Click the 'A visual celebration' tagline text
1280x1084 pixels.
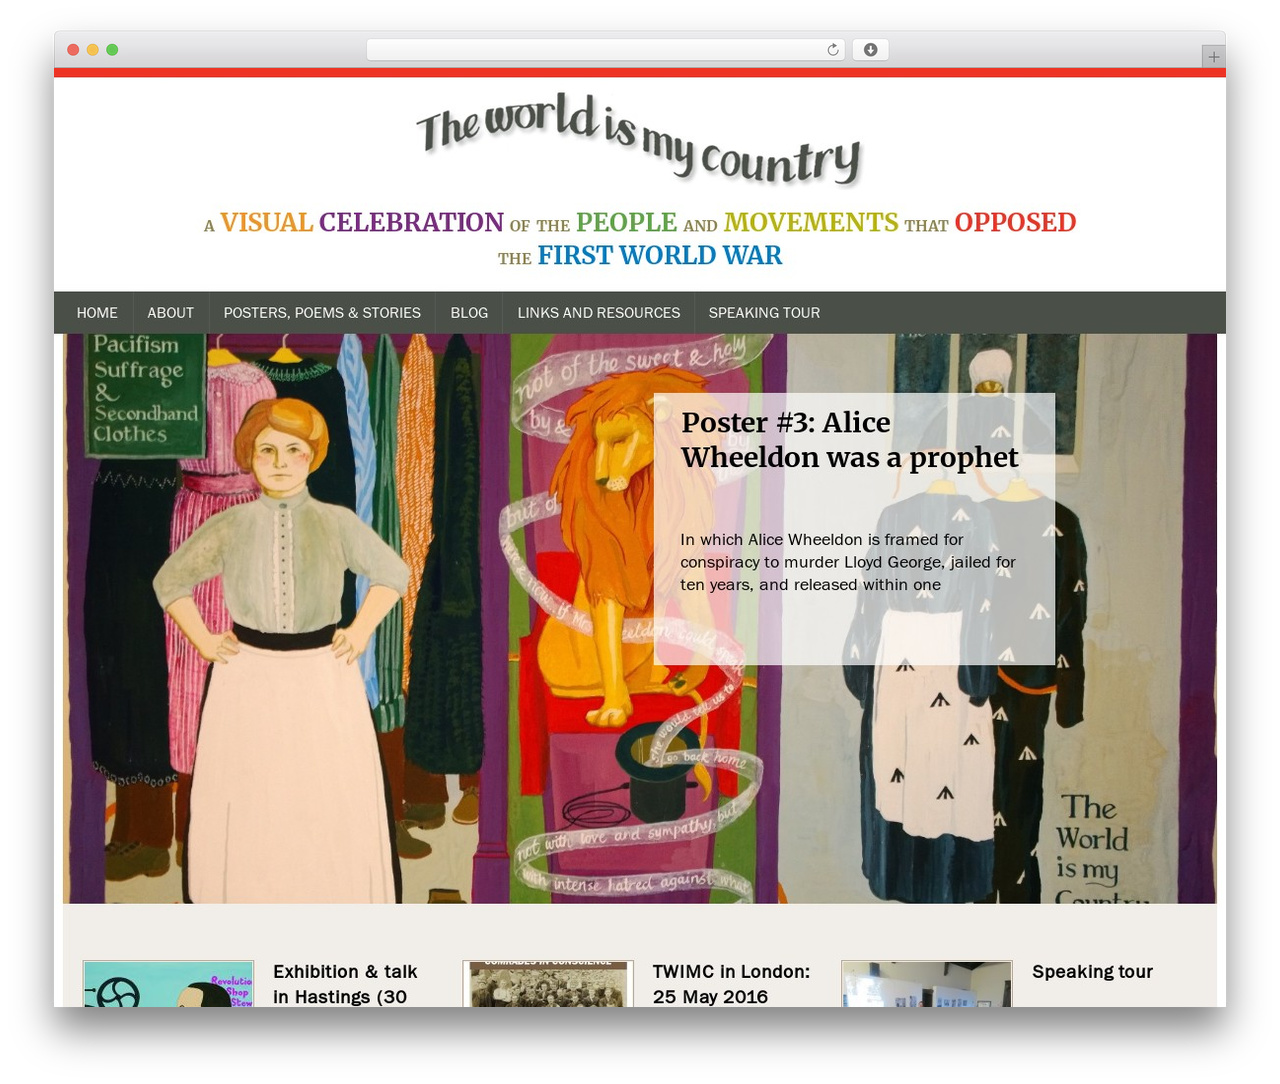coord(640,238)
